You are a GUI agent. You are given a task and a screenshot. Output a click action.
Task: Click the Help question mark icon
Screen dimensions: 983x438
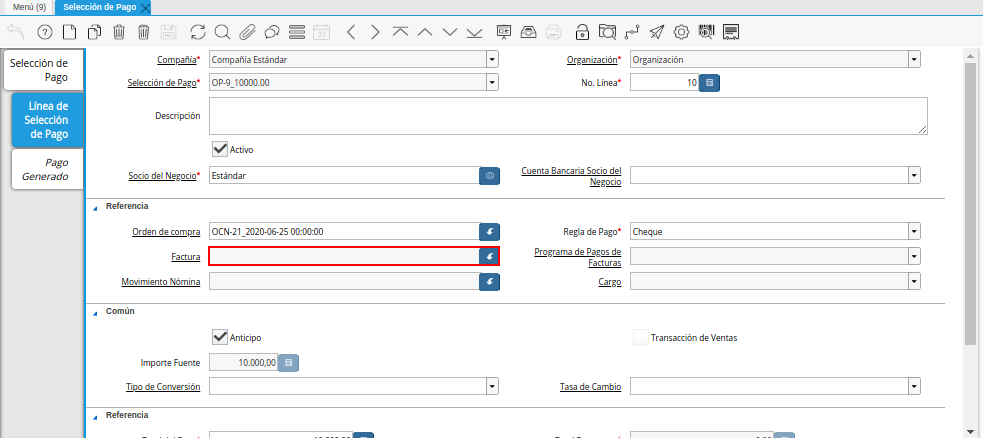tap(44, 32)
